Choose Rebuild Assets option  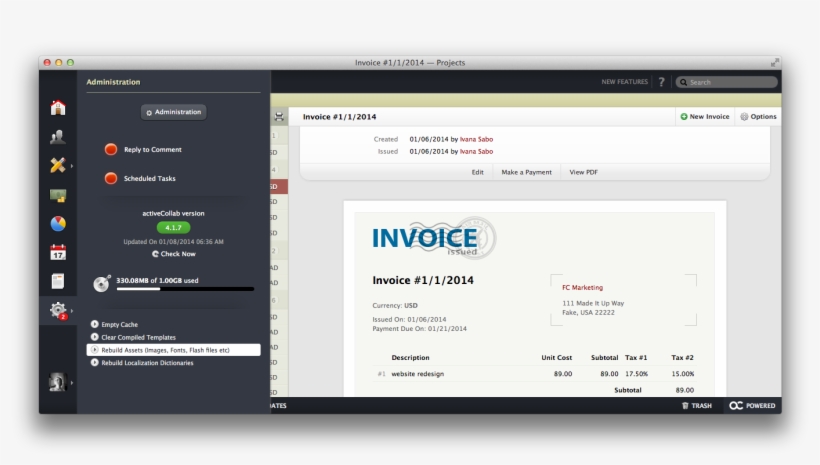[165, 350]
